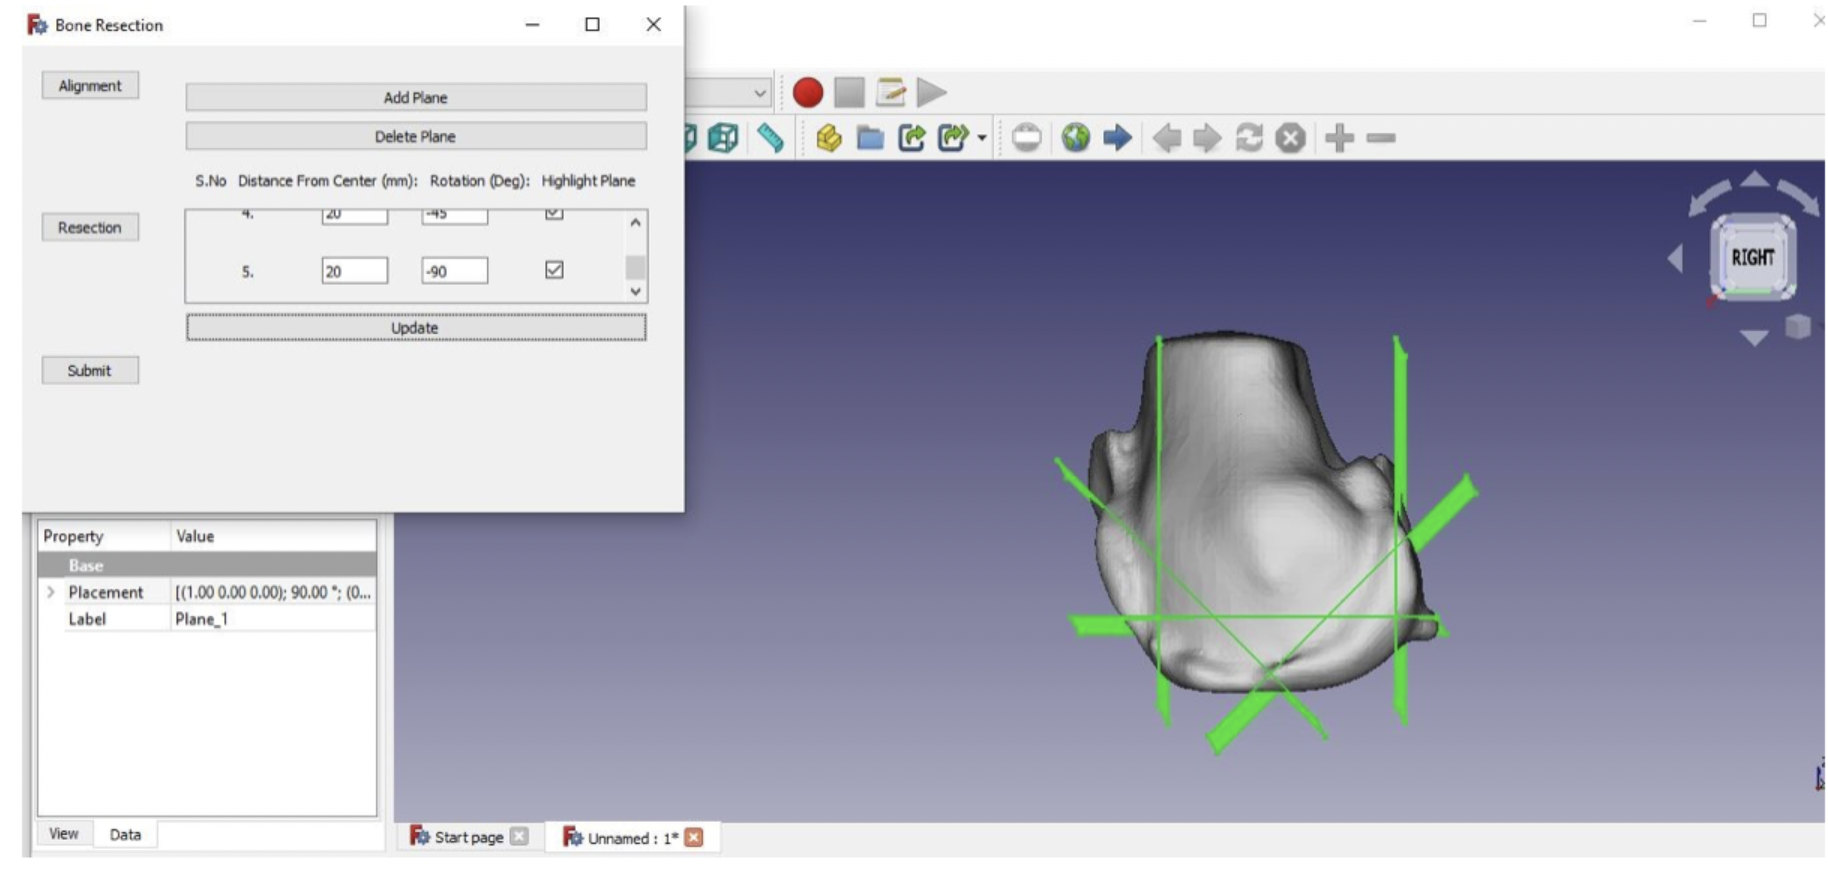Switch to the View tab

(64, 833)
